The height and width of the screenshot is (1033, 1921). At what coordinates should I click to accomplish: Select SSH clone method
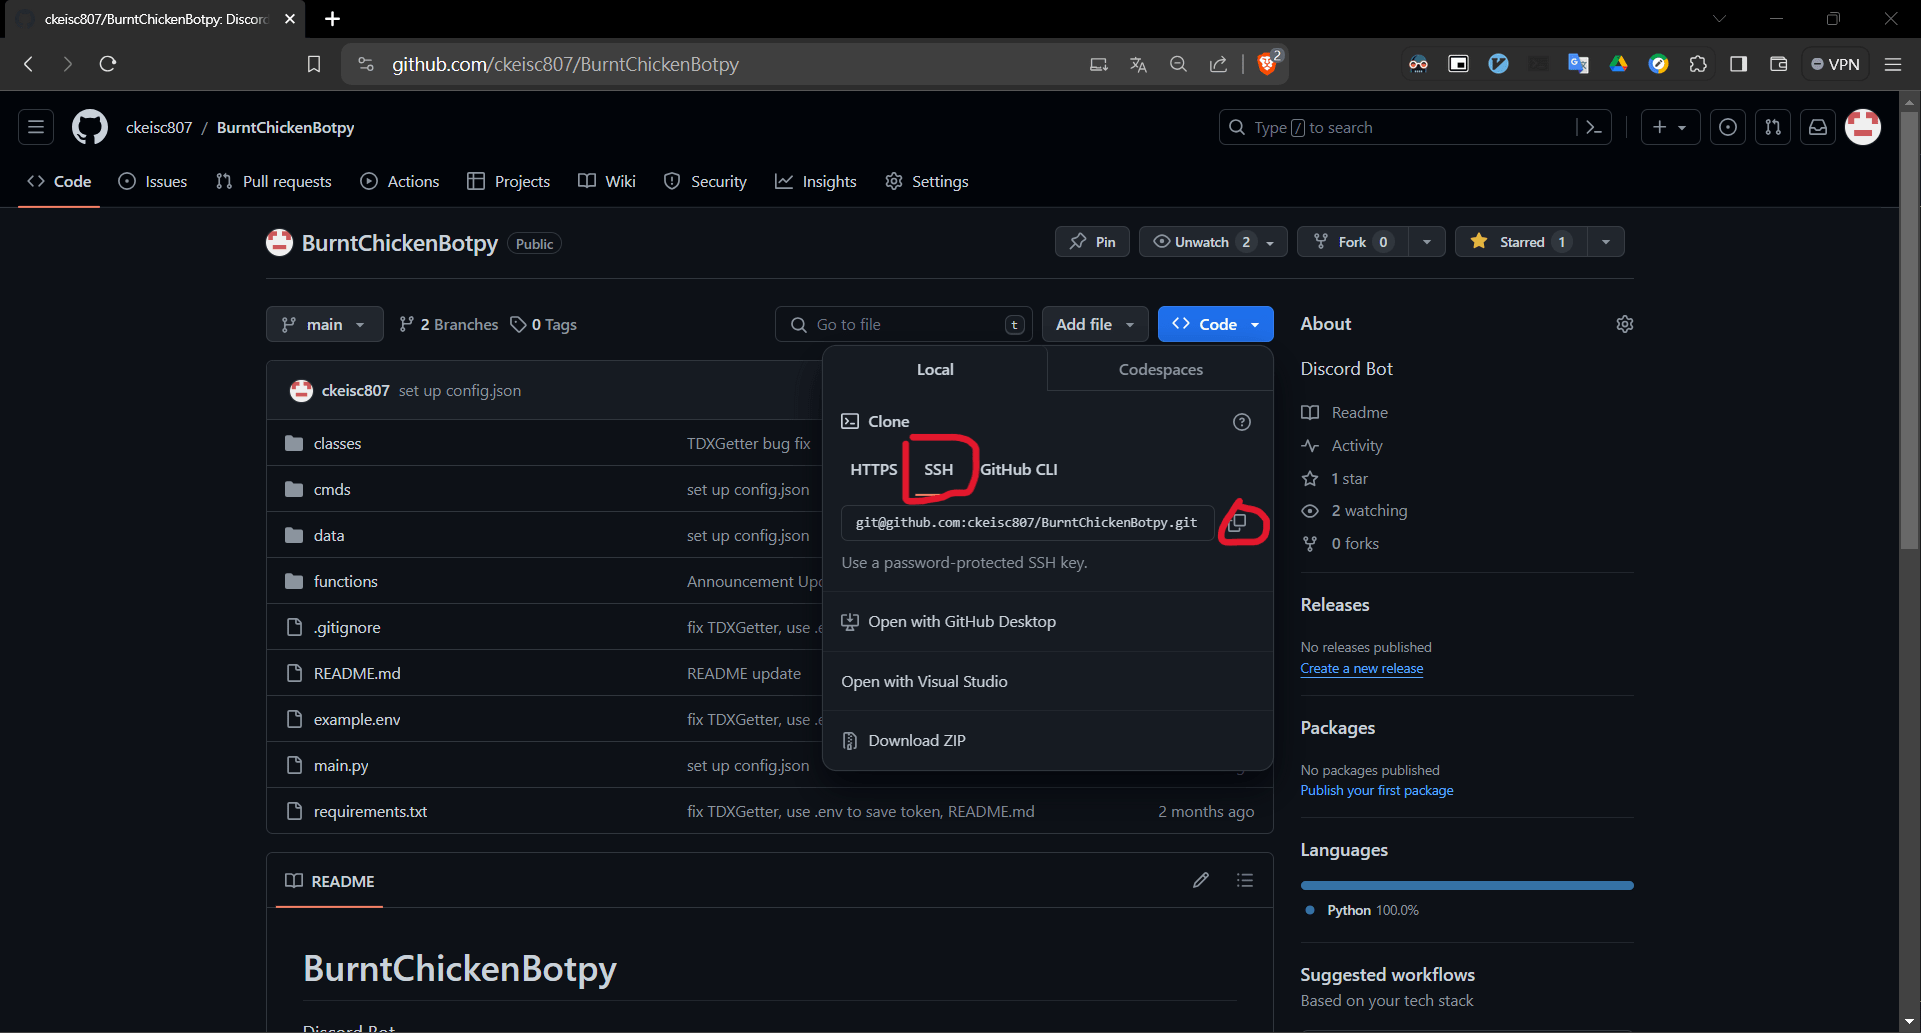tap(938, 469)
